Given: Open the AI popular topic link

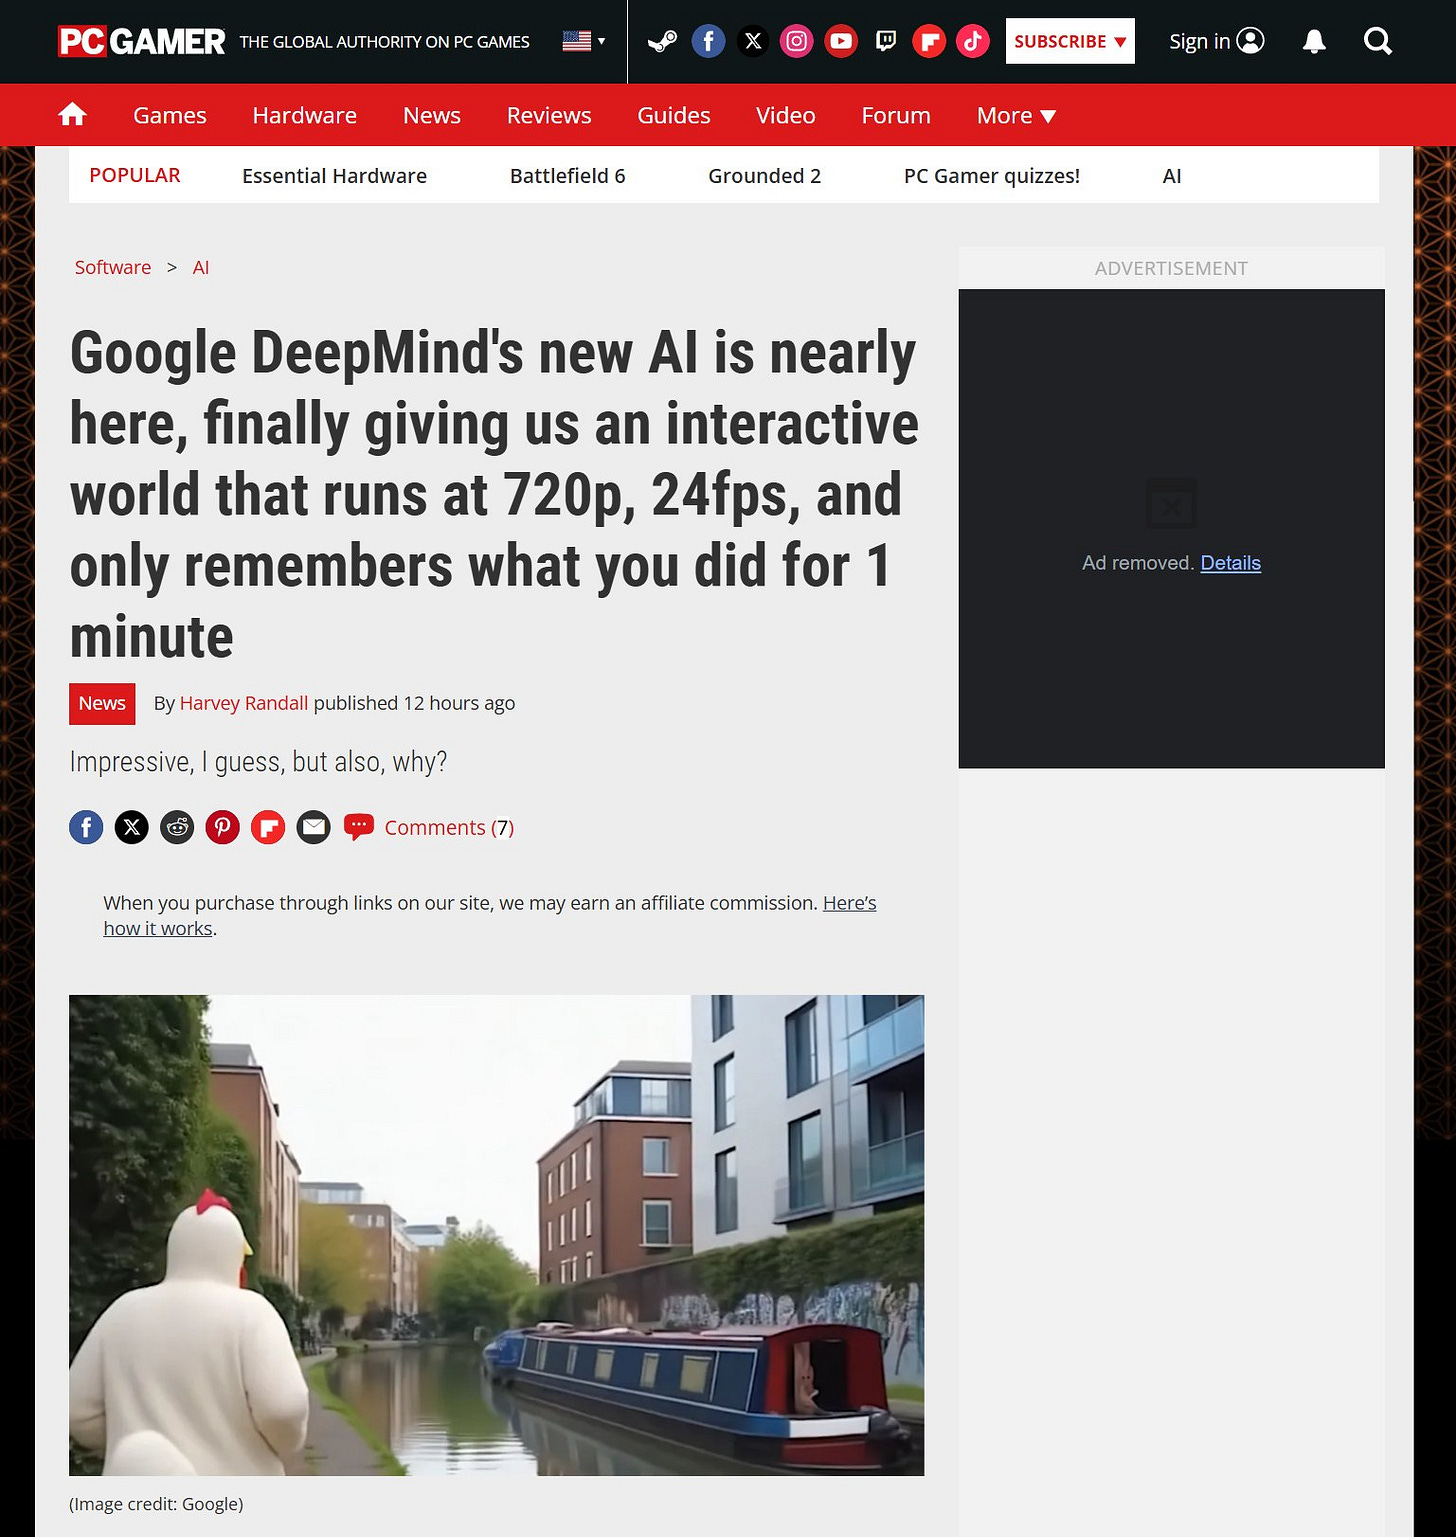Looking at the screenshot, I should click(1172, 176).
